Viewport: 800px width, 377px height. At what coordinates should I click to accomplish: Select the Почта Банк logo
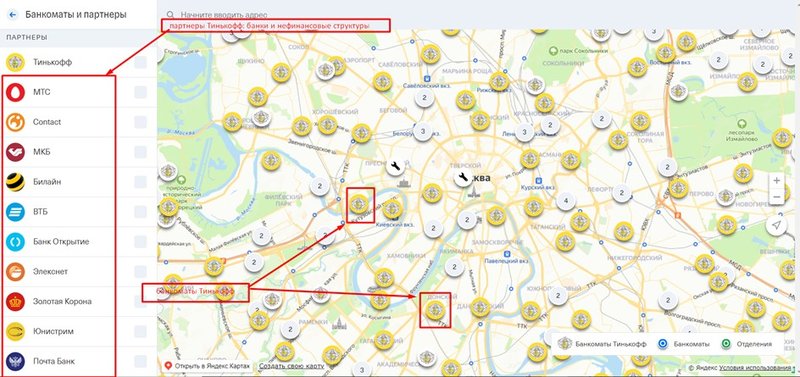click(x=15, y=361)
